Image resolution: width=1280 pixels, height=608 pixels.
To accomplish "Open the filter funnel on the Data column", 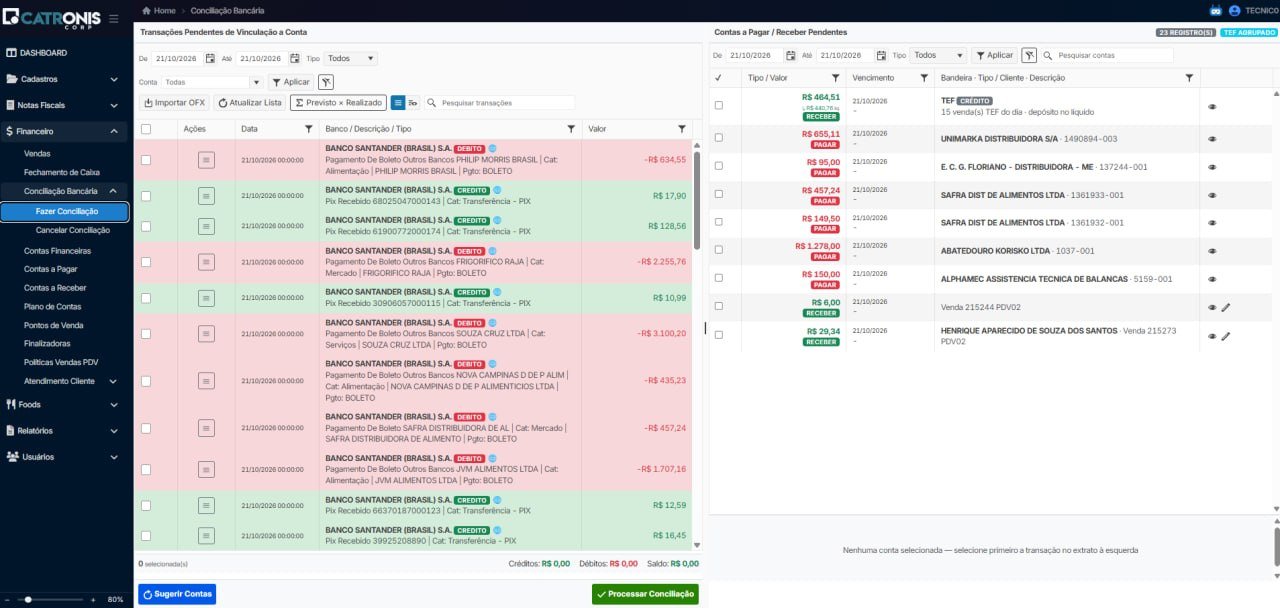I will click(308, 129).
